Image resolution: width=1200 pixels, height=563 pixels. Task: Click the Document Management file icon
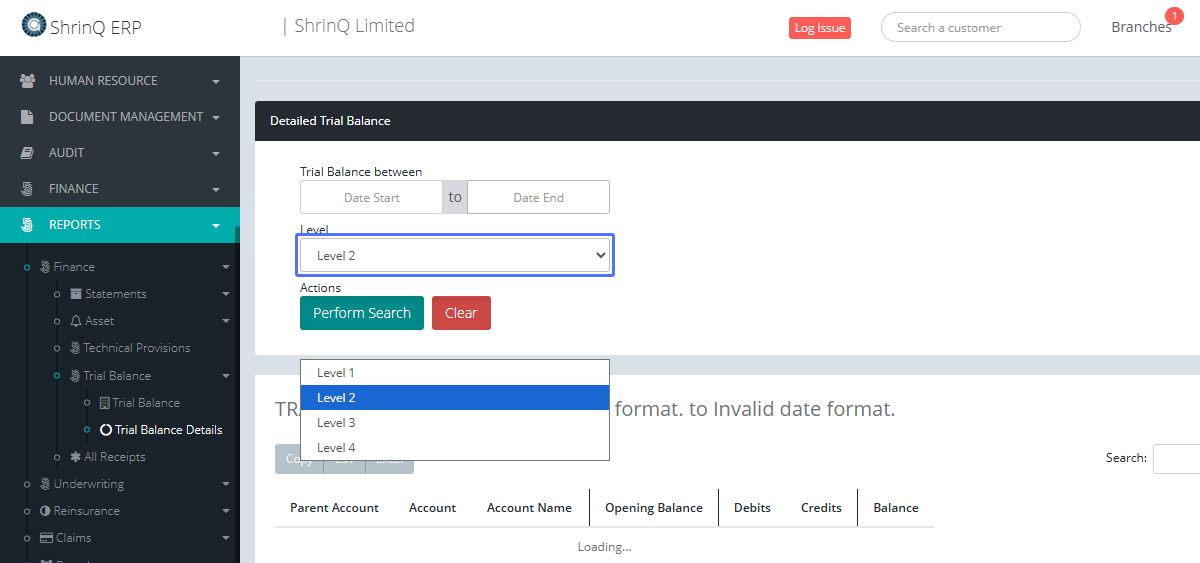pos(28,117)
